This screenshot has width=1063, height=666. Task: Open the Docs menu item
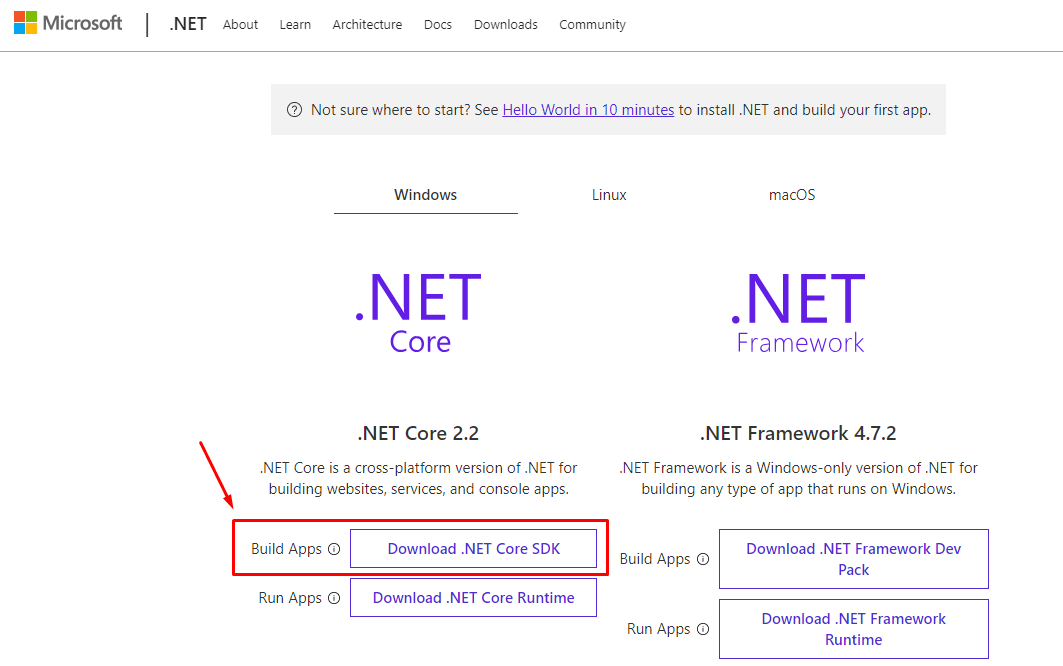437,24
